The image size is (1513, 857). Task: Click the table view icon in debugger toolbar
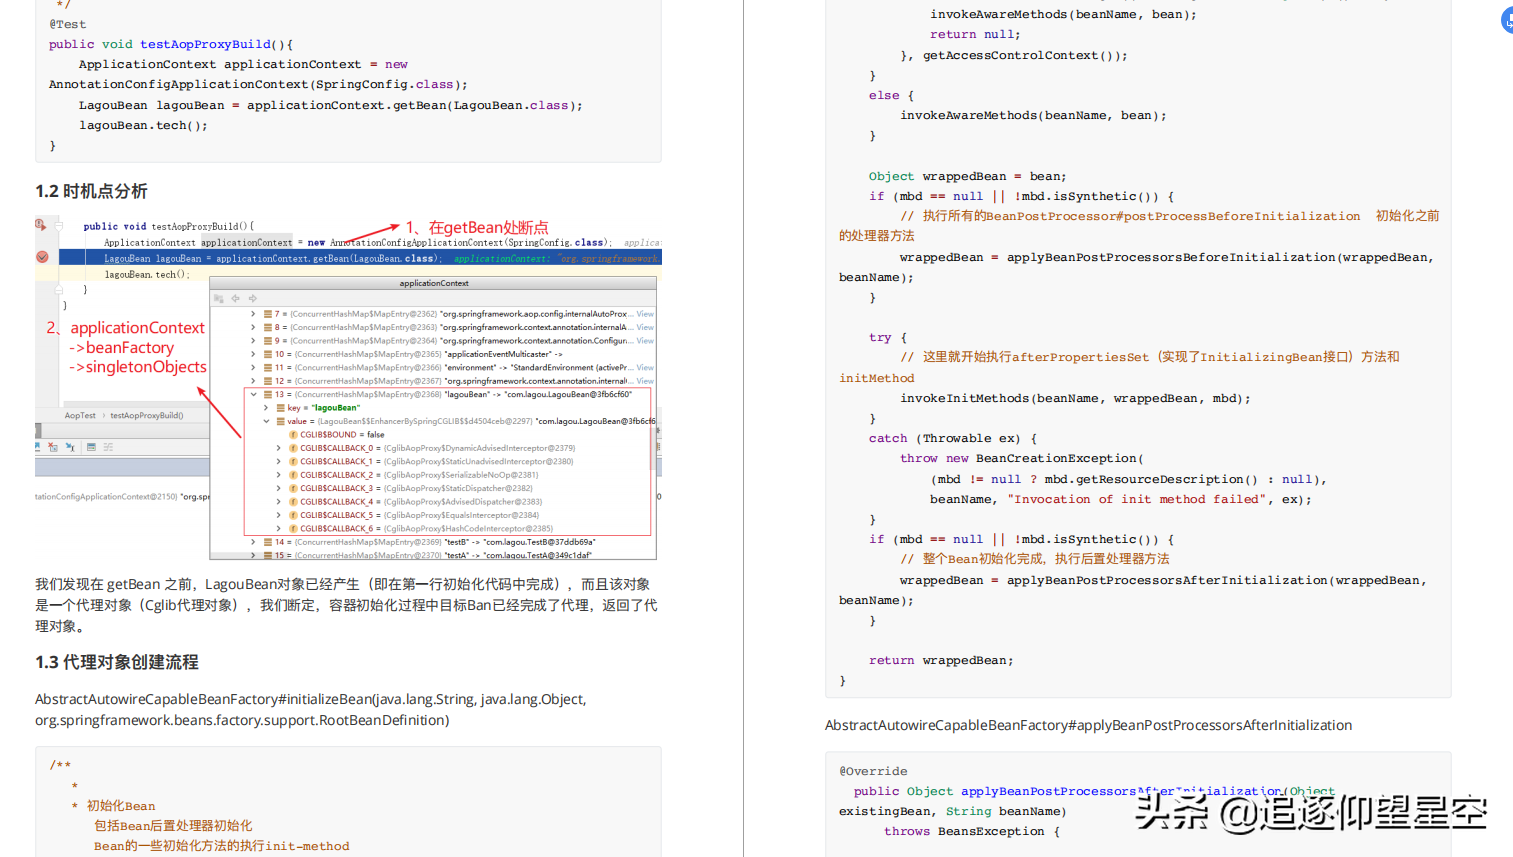tap(91, 447)
